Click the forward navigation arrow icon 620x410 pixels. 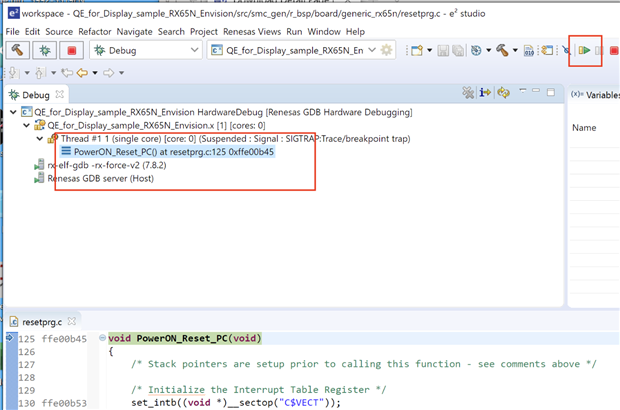[108, 73]
